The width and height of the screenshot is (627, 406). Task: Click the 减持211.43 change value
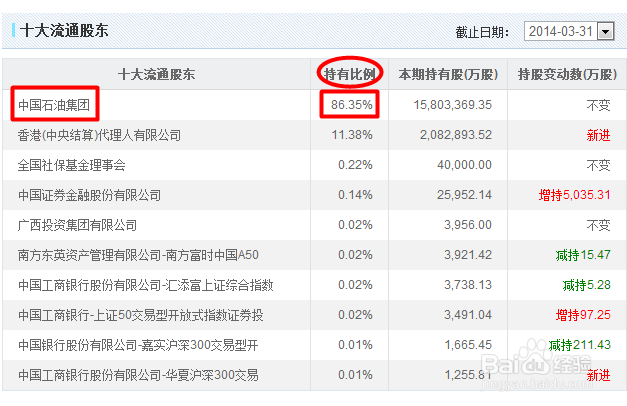580,345
